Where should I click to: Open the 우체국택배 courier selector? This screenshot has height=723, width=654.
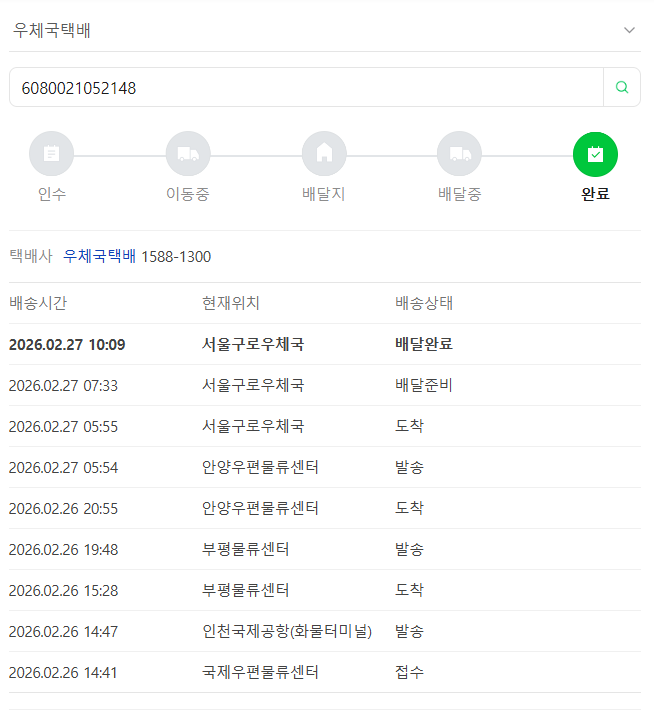coord(325,30)
